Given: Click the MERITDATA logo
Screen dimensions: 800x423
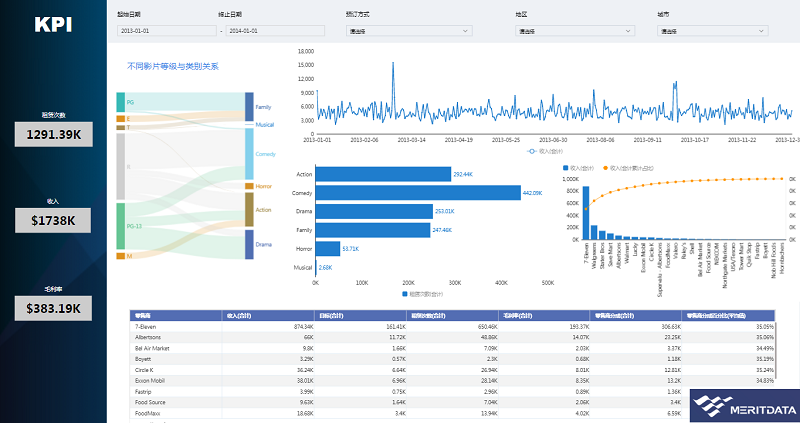Looking at the screenshot, I should [742, 404].
